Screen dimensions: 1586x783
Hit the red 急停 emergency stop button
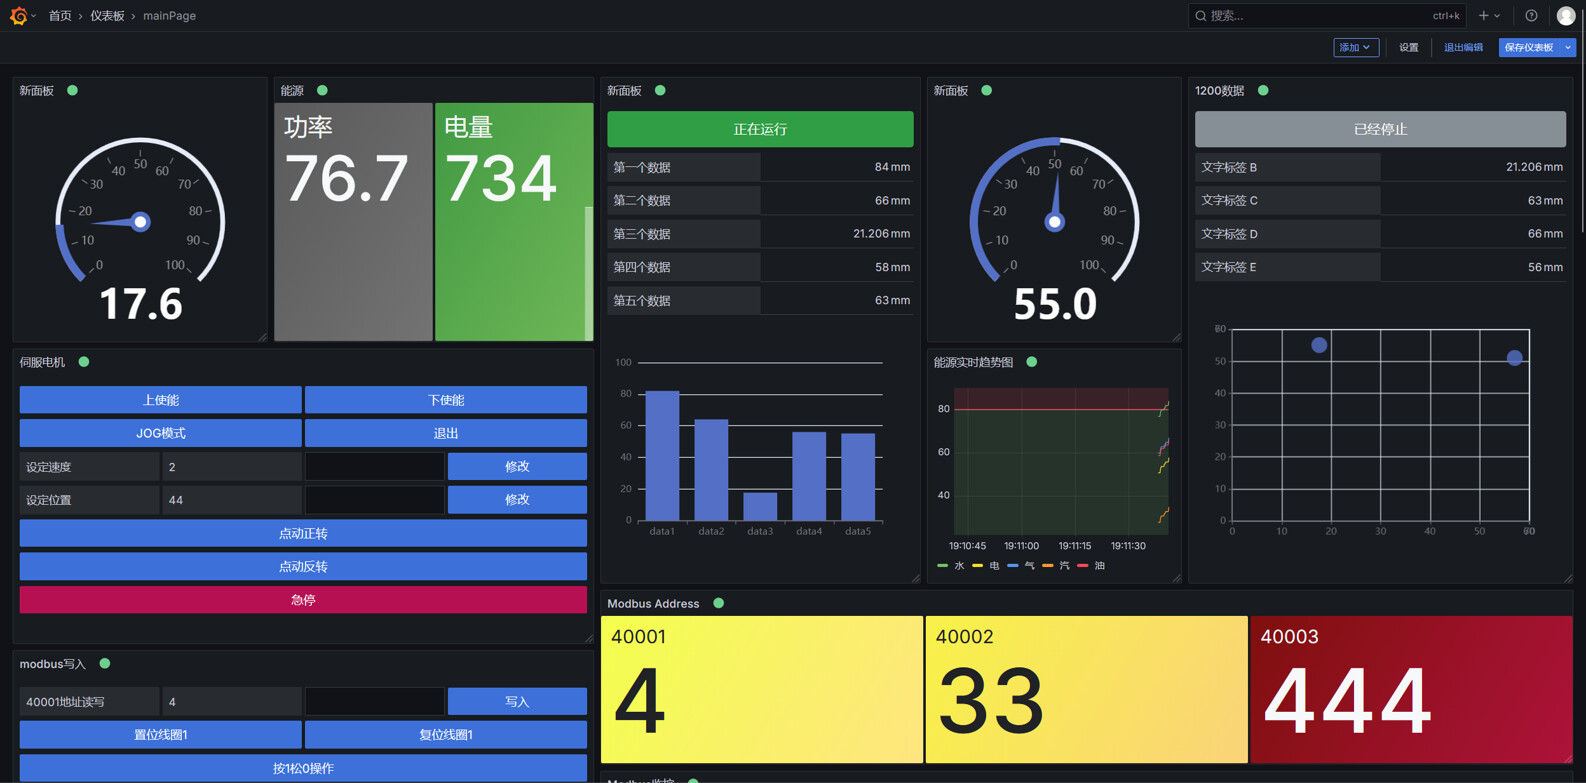(303, 600)
